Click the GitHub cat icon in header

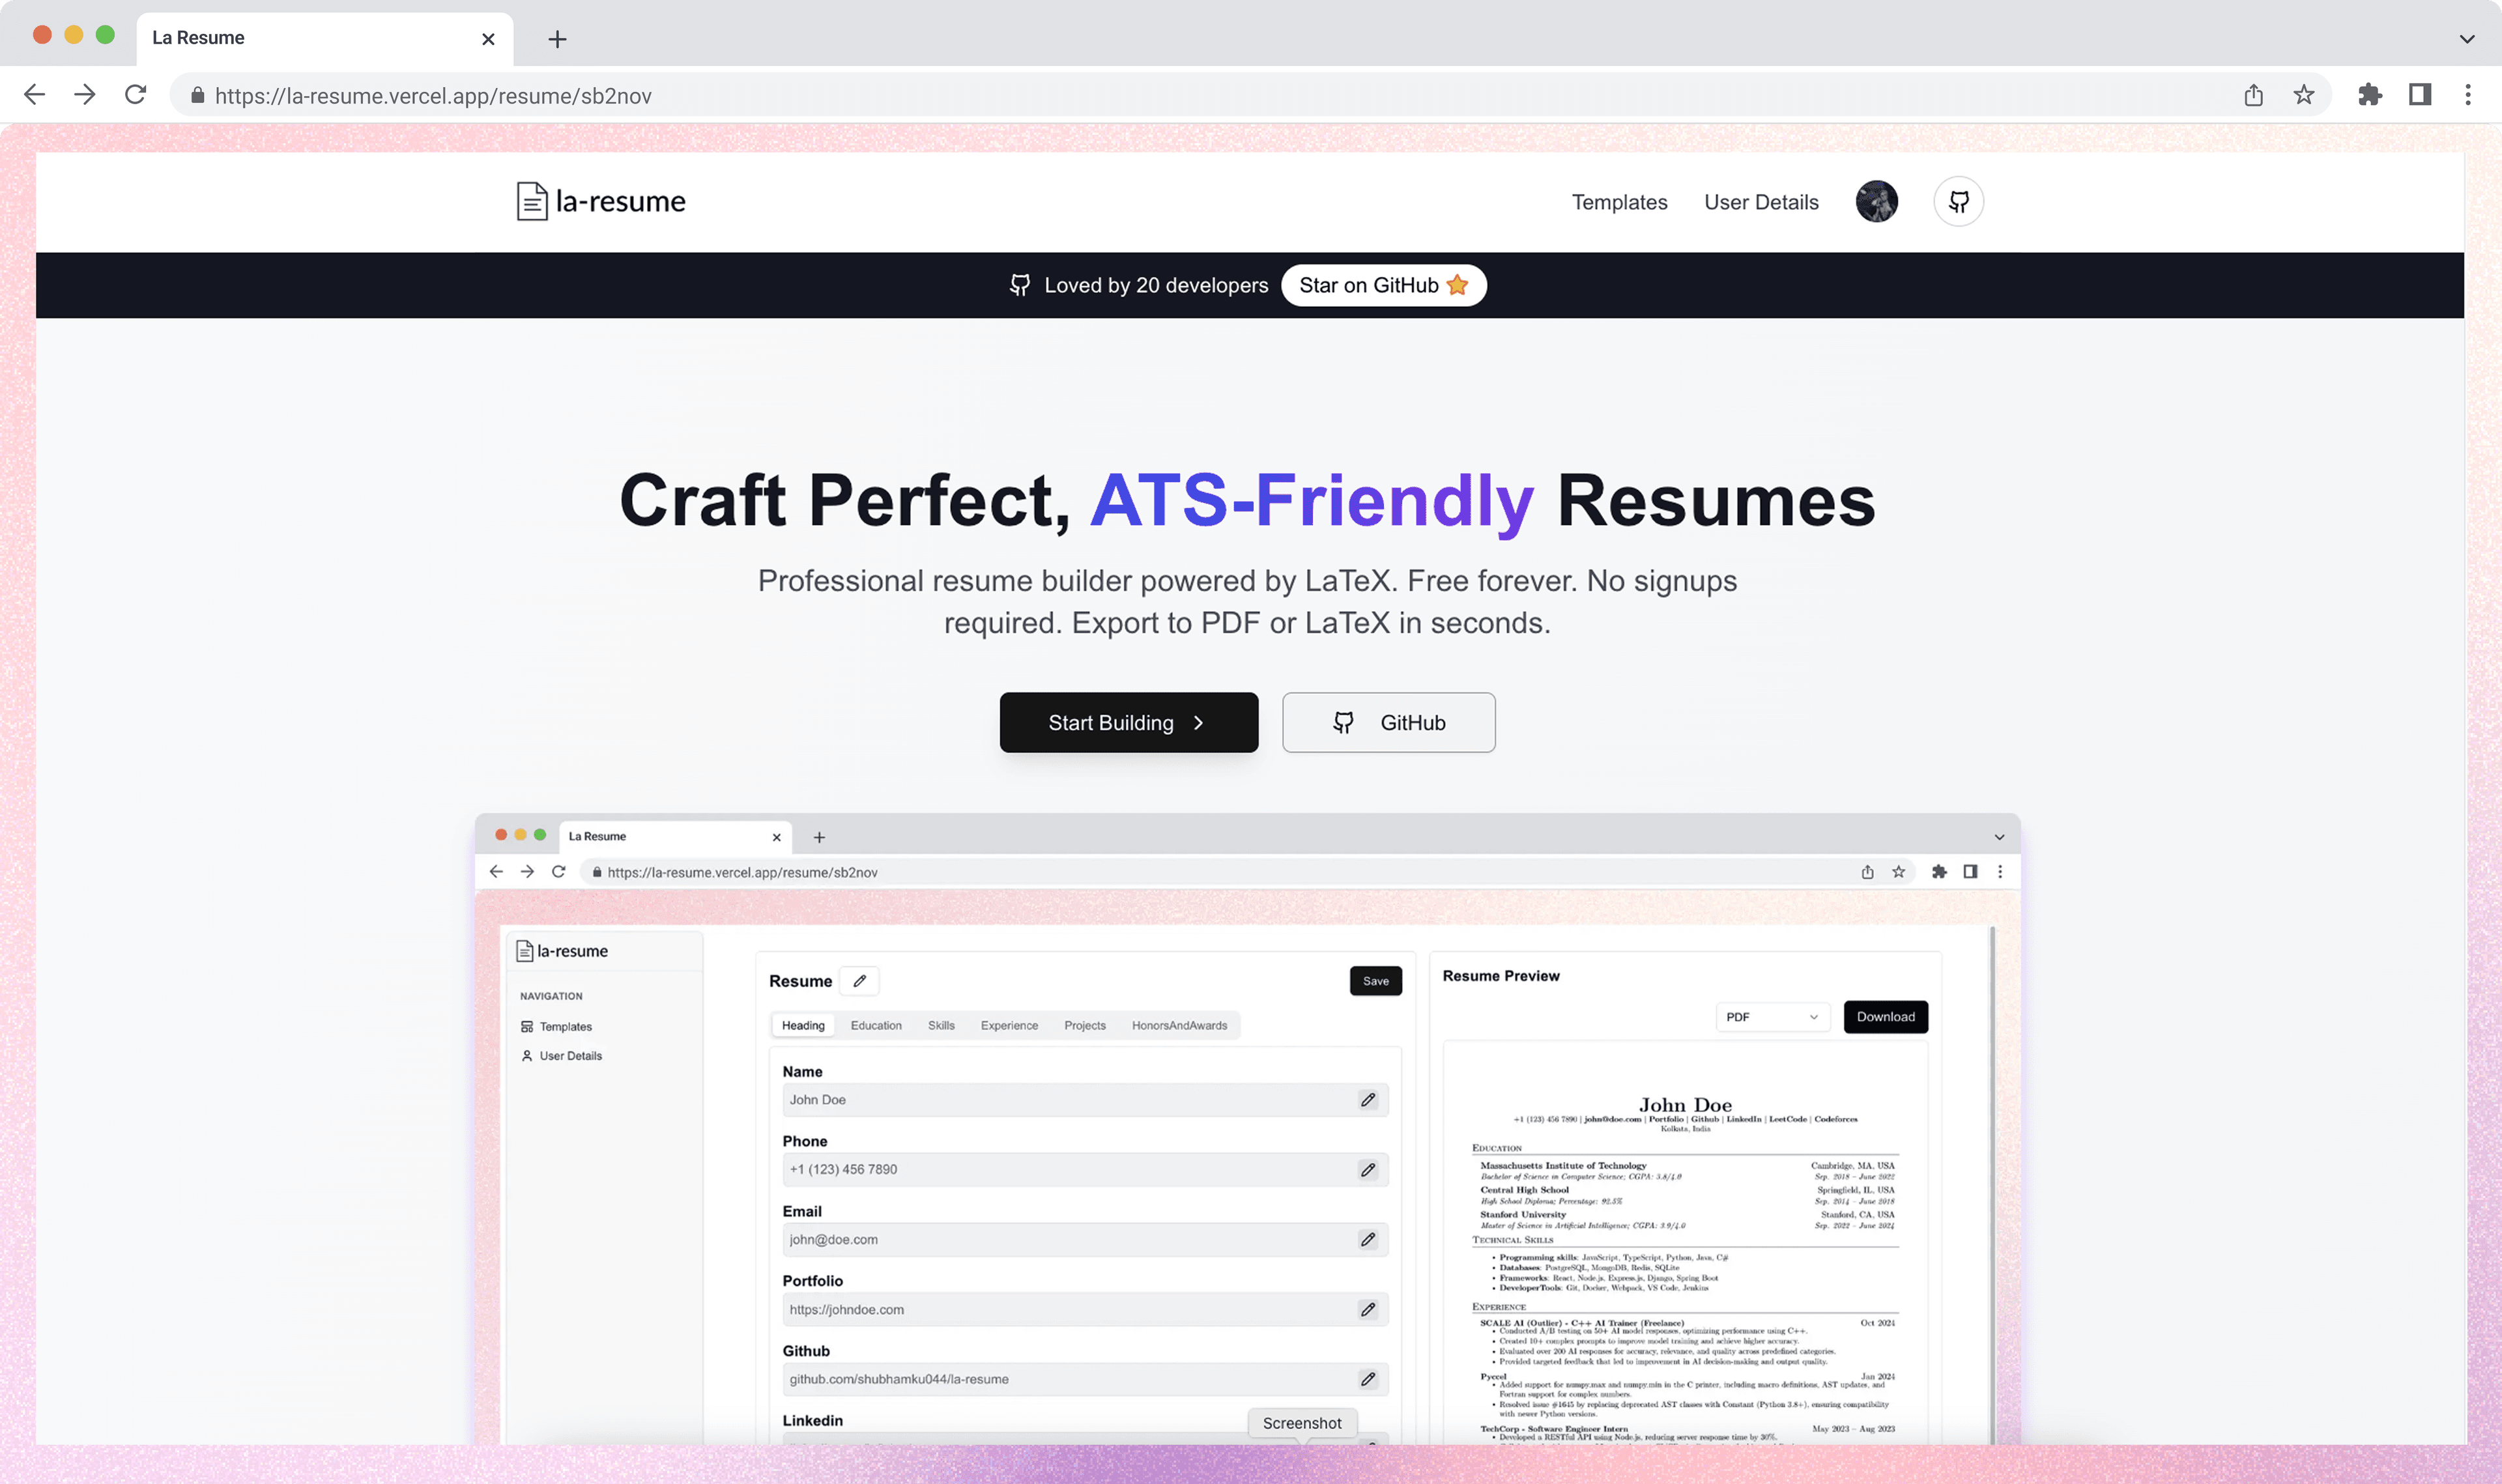coord(1958,202)
